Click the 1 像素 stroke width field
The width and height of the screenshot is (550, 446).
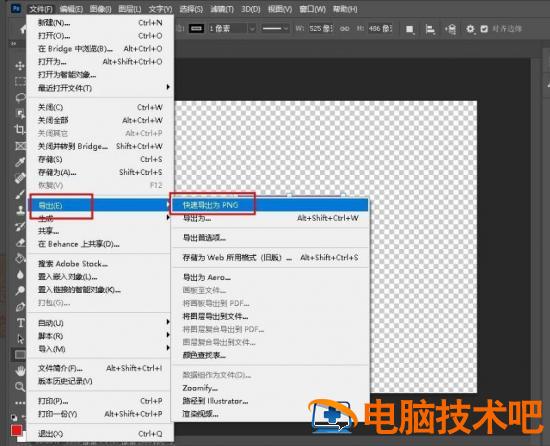pyautogui.click(x=228, y=29)
